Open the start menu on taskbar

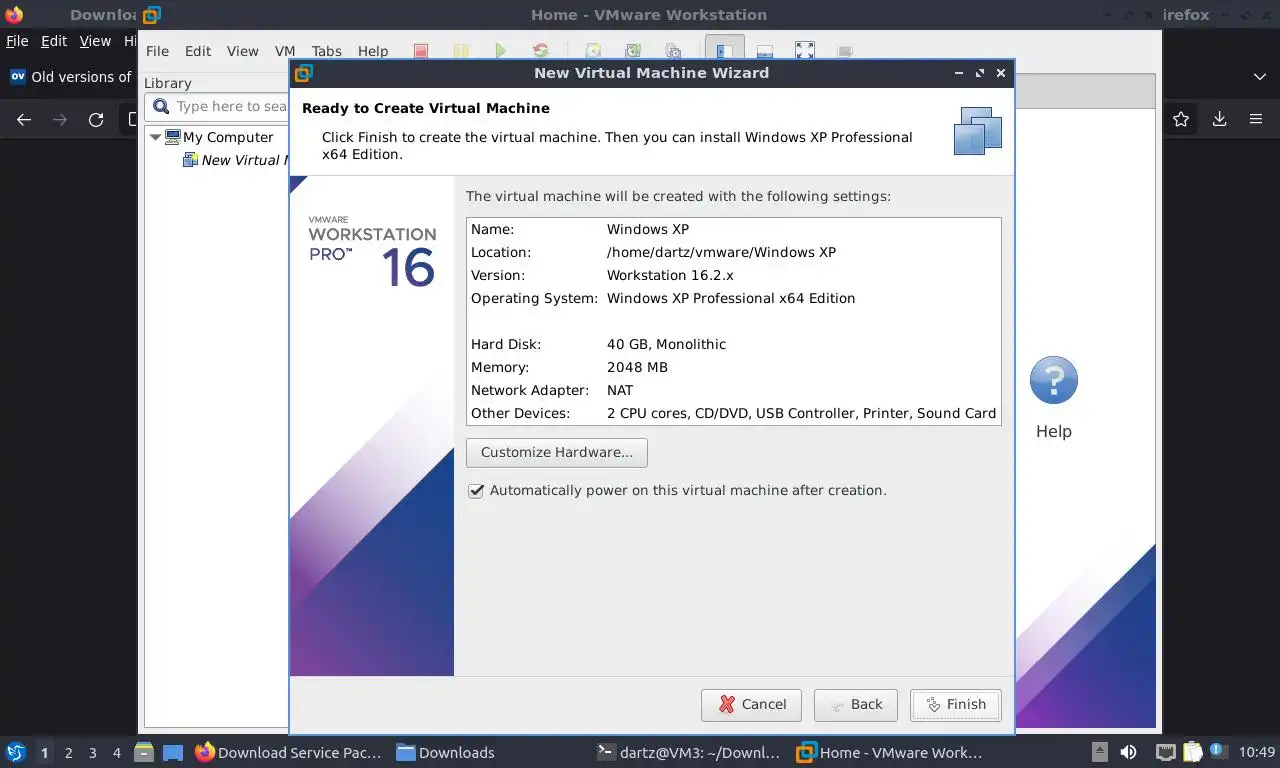[16, 752]
